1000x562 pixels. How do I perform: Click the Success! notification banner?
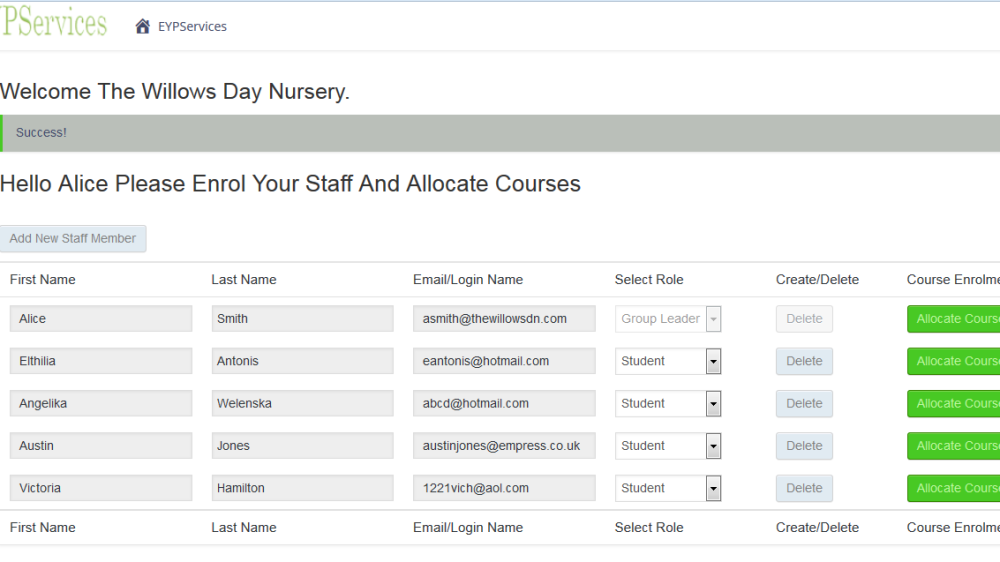click(500, 133)
